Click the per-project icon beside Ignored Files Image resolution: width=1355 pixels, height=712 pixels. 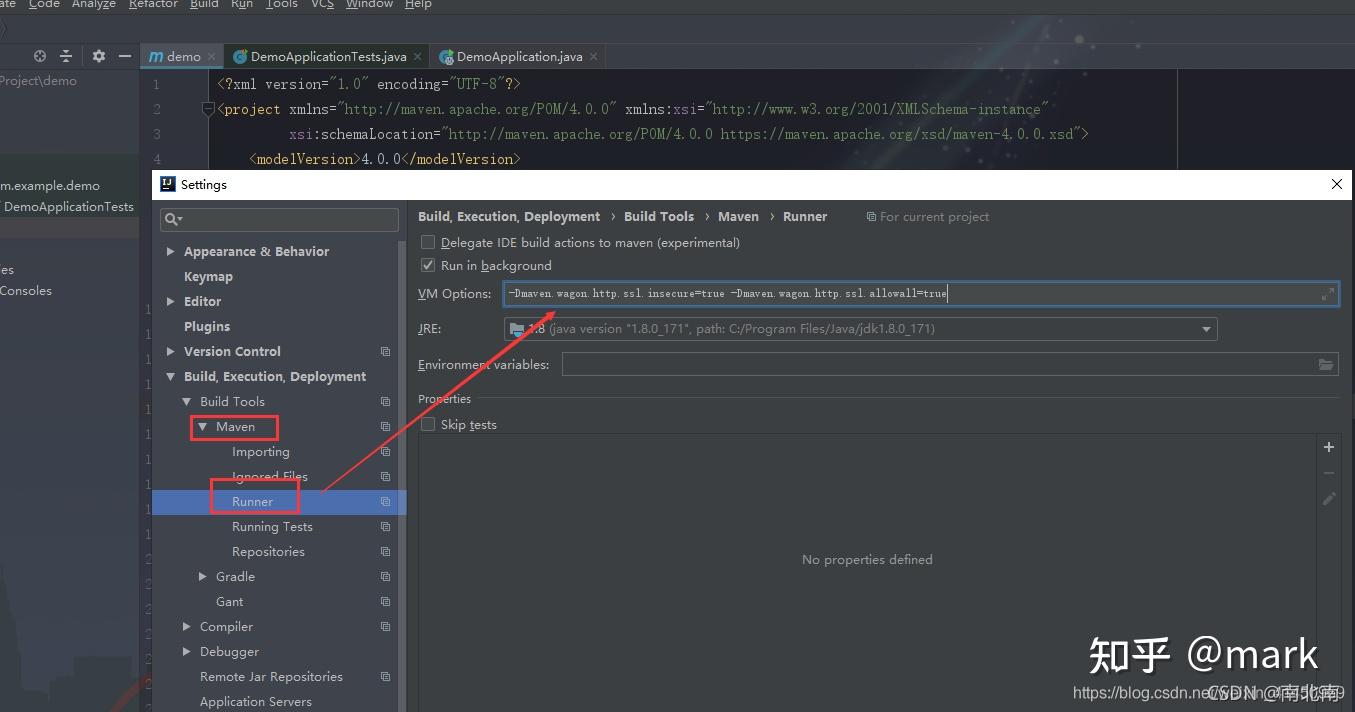(385, 477)
